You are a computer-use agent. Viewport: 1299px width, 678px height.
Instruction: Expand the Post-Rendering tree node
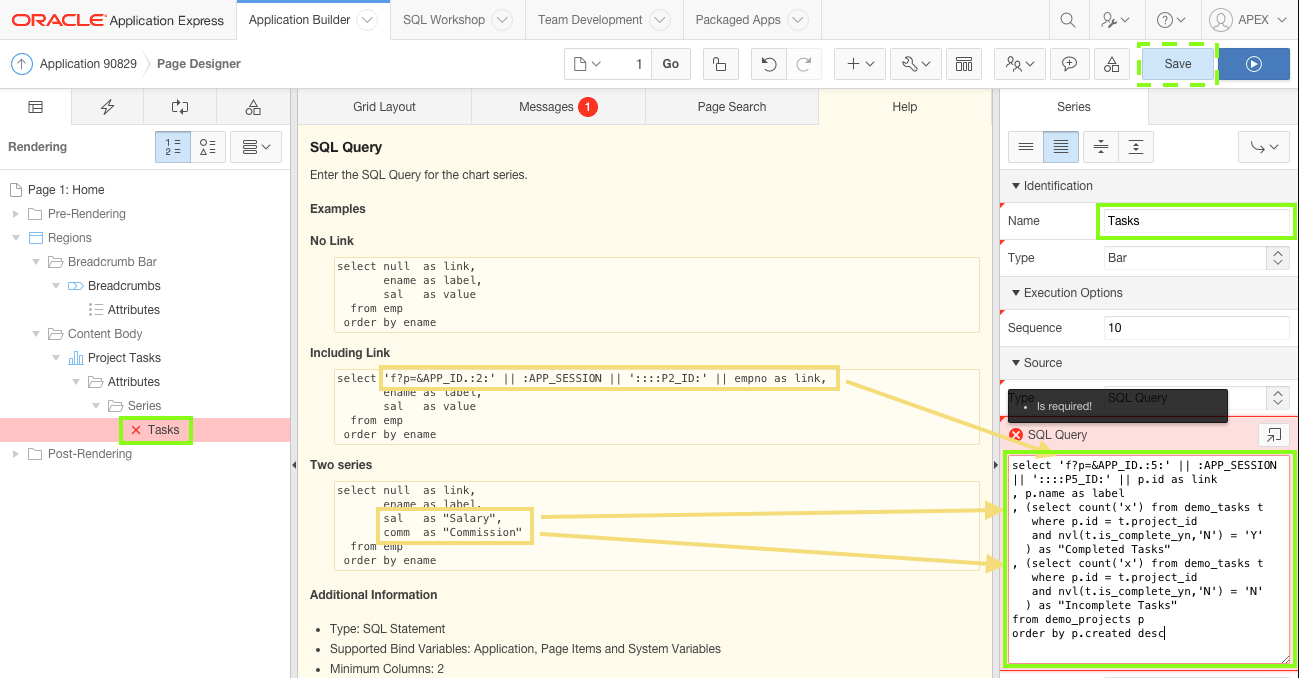(17, 453)
